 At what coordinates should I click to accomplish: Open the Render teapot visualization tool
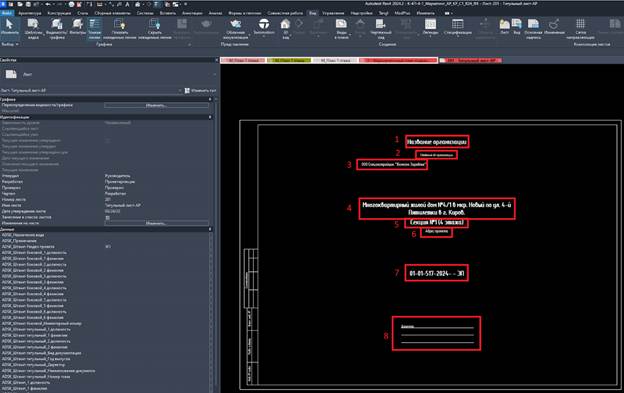235,29
